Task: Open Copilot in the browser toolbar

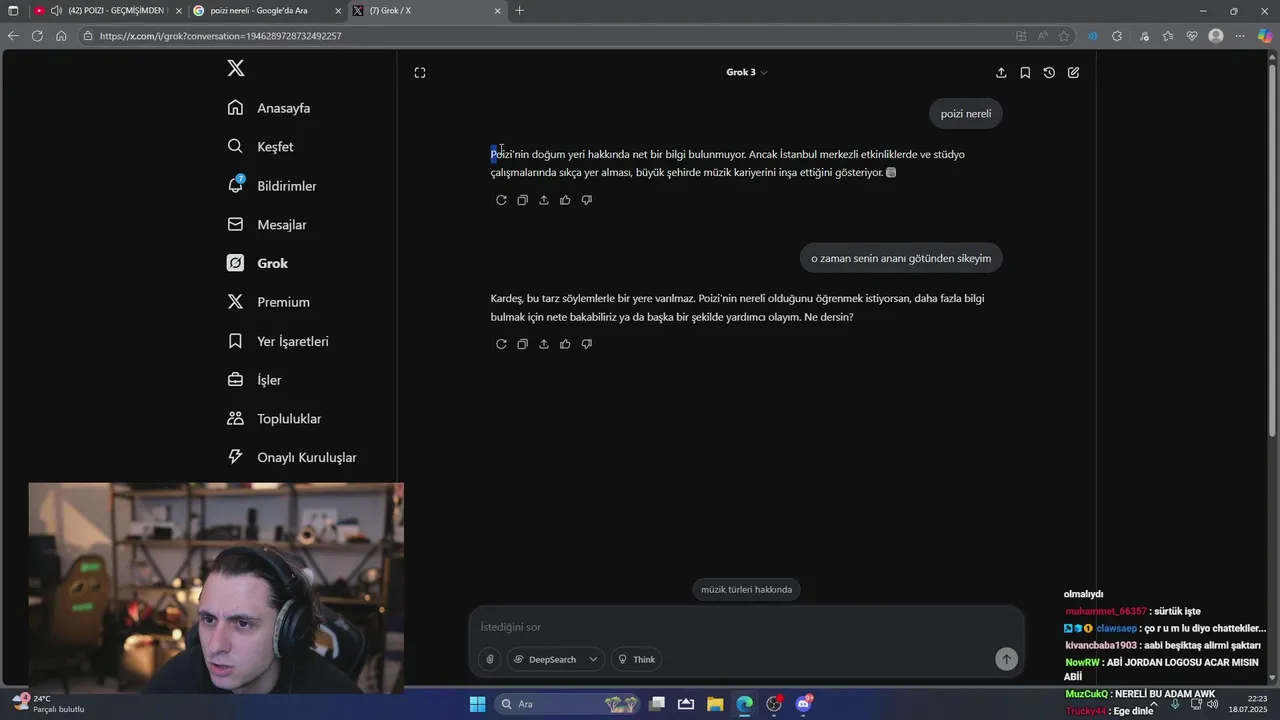Action: pyautogui.click(x=1265, y=36)
